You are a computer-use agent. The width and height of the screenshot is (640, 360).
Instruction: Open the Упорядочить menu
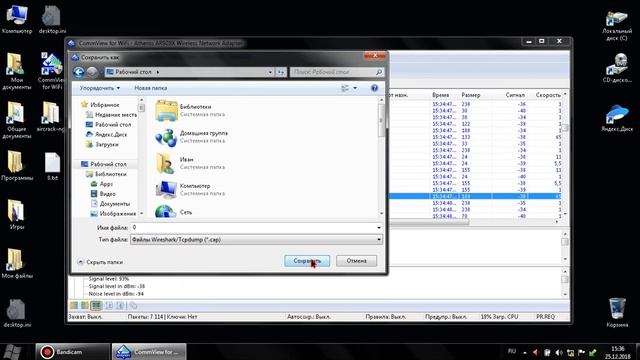[x=100, y=88]
